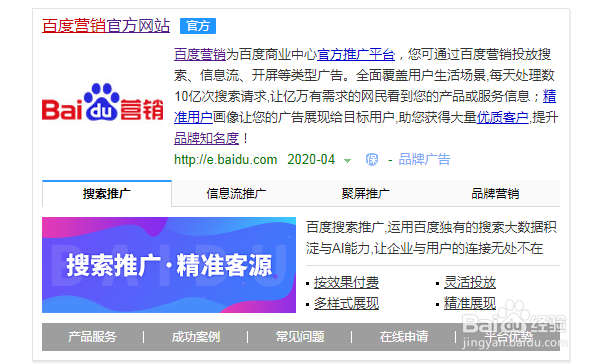This screenshot has width=602, height=364.
Task: Open the 品牌知名度 link
Action: (207, 138)
